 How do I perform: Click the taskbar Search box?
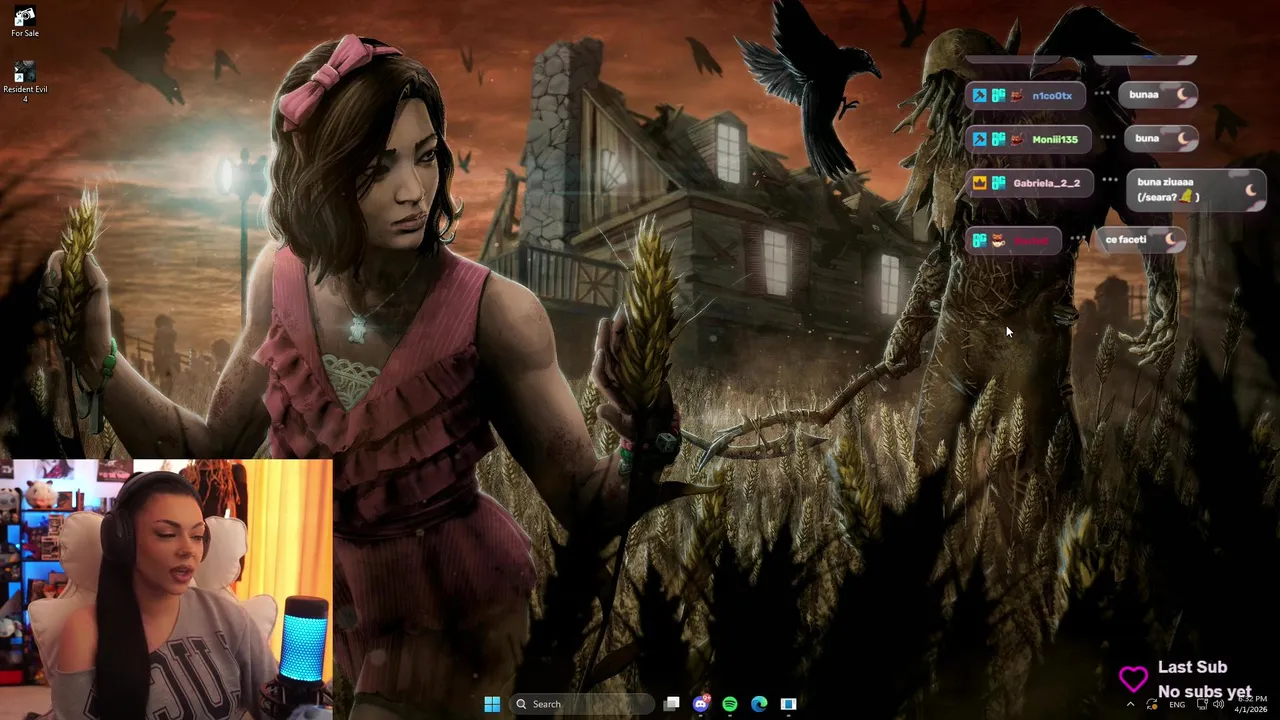click(582, 704)
